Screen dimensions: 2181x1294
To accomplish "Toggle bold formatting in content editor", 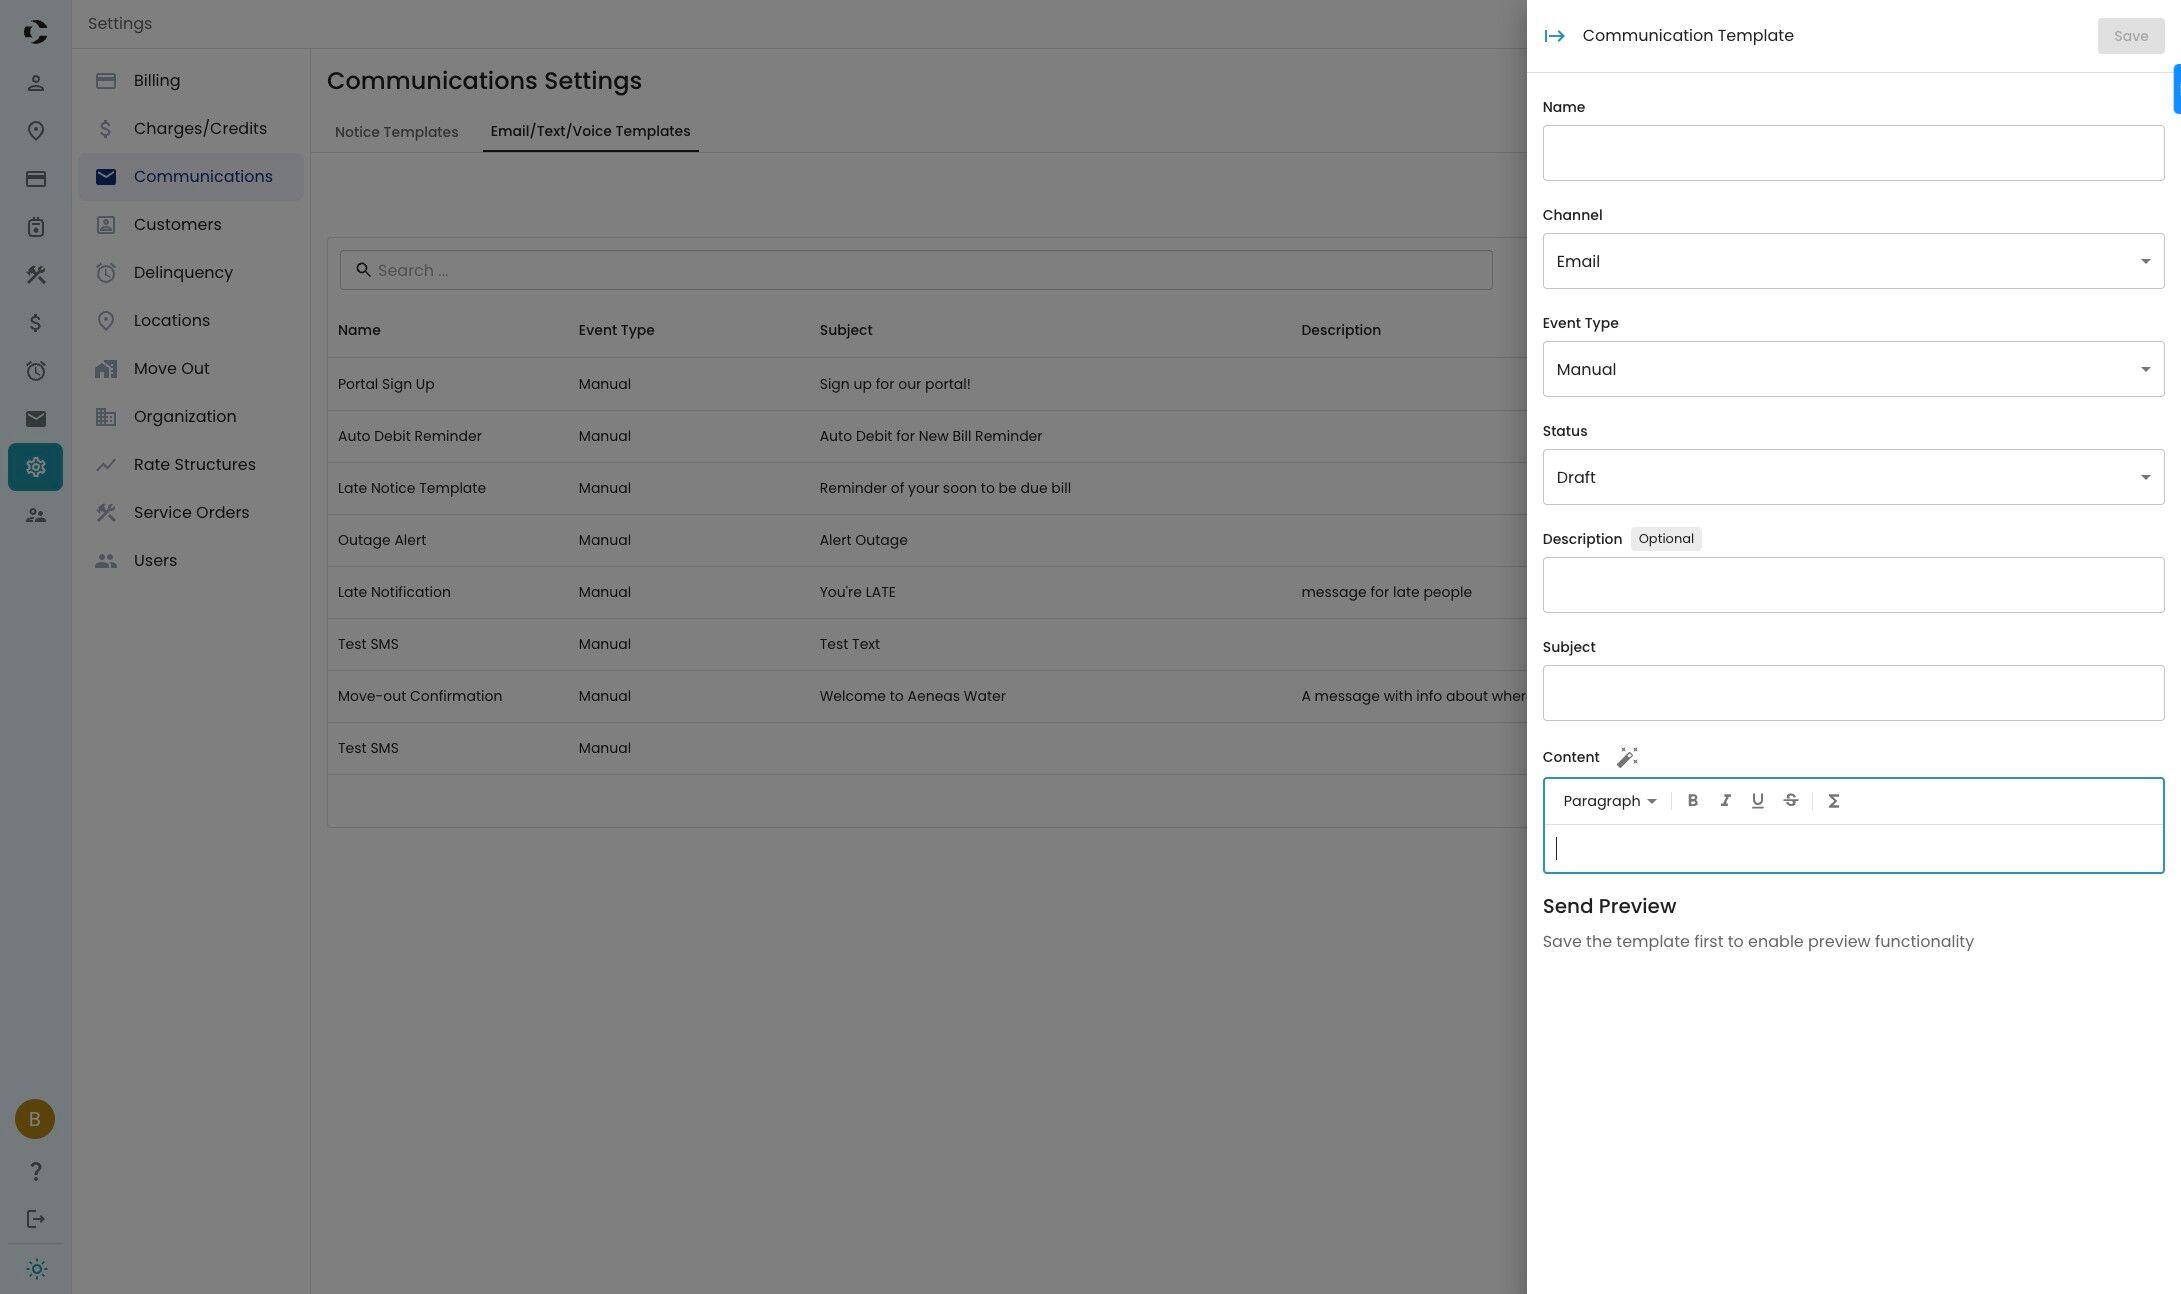I will [x=1692, y=800].
